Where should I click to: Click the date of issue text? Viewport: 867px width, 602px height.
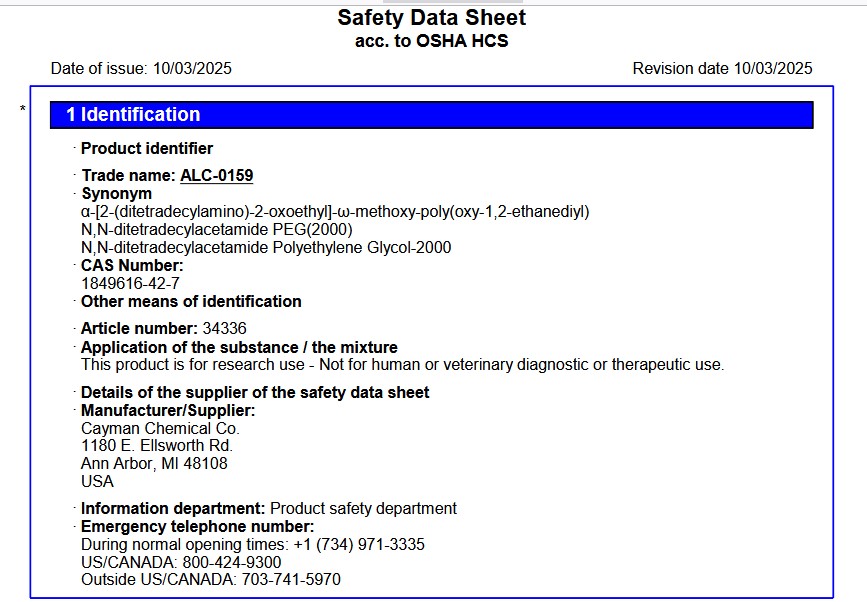pyautogui.click(x=141, y=69)
